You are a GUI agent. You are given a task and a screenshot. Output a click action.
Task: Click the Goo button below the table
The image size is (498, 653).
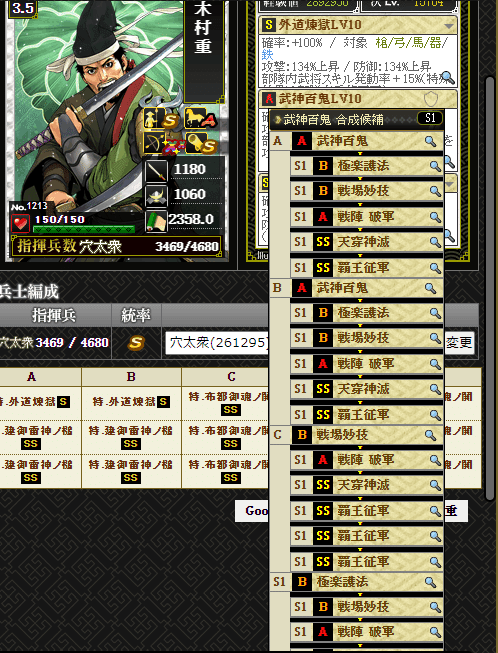pyautogui.click(x=252, y=511)
